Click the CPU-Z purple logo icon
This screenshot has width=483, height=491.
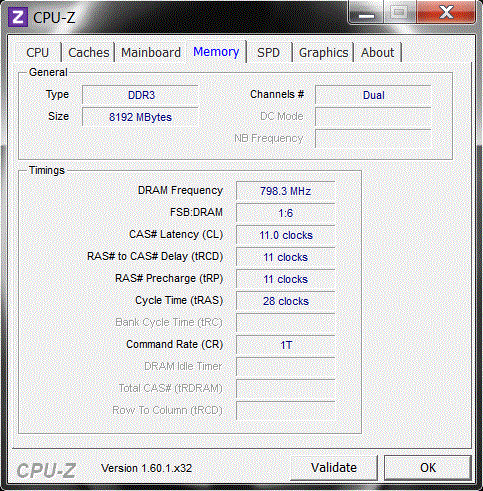tap(18, 17)
